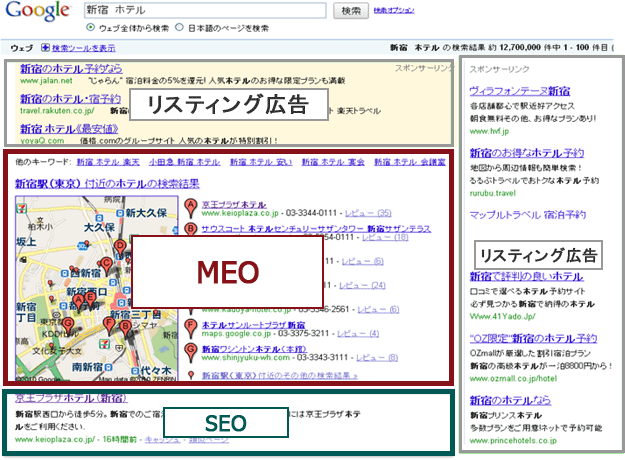Click related keyword 新宿 ホテル 安い
Screen dimensions: 625x460
click(261, 162)
